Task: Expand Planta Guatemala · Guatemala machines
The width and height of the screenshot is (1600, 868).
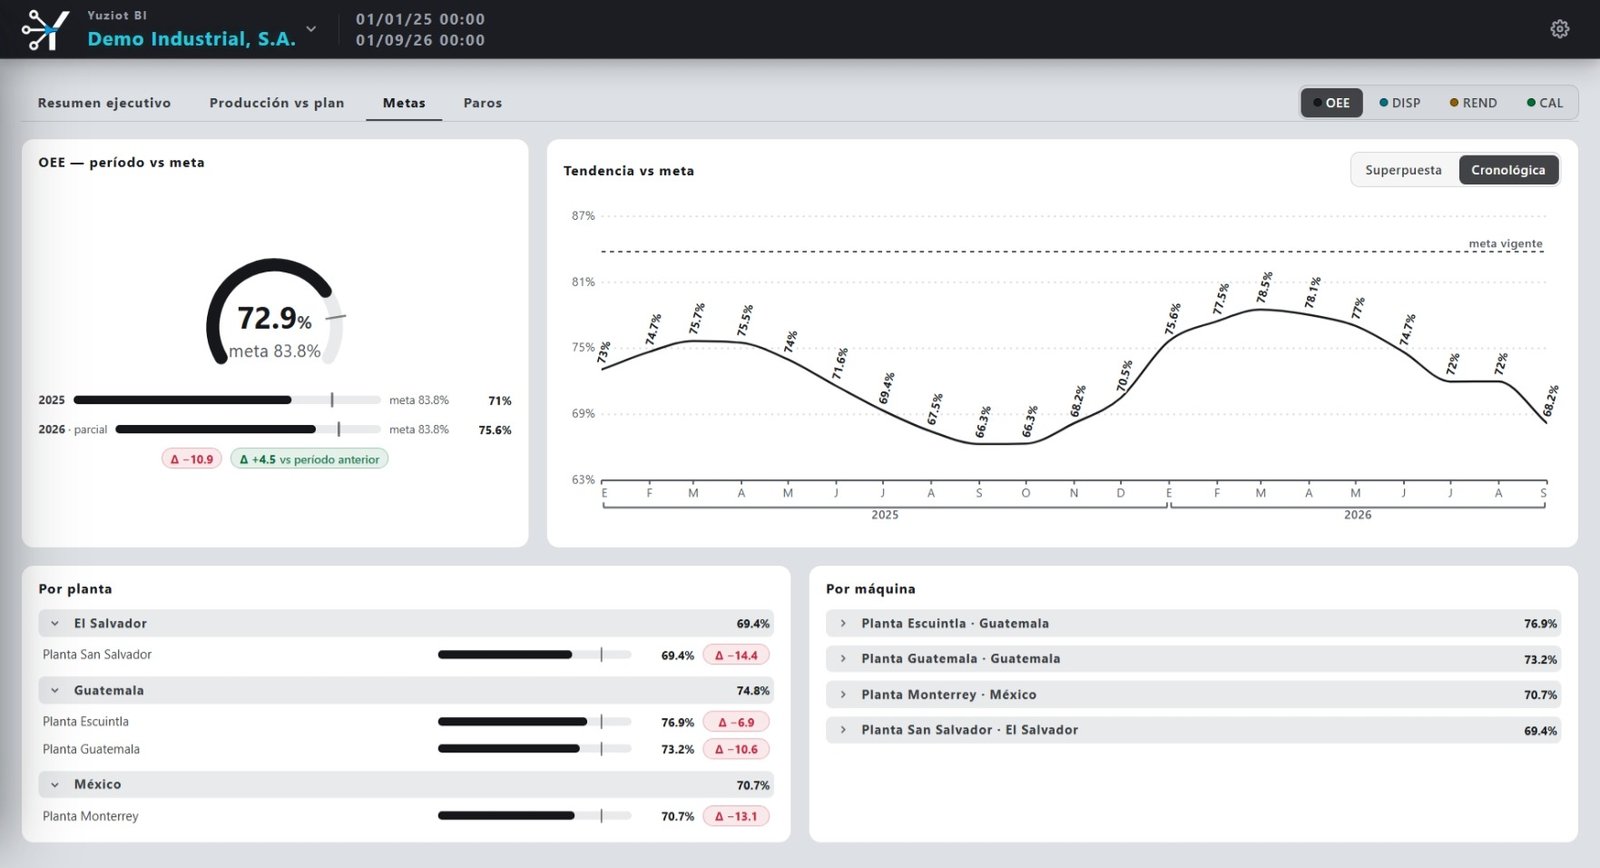Action: 1193,659
